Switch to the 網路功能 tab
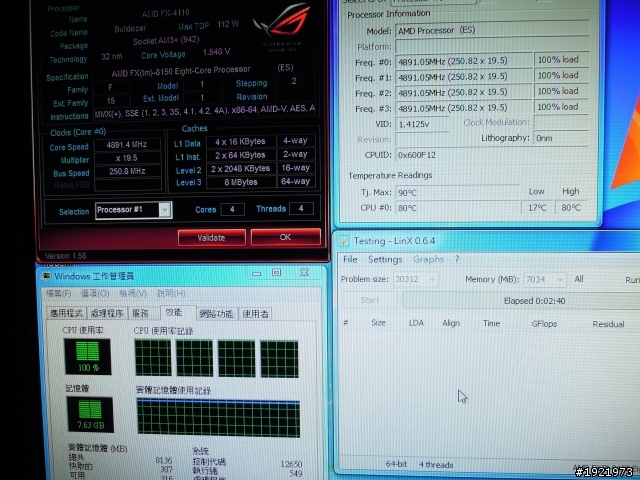 point(216,313)
